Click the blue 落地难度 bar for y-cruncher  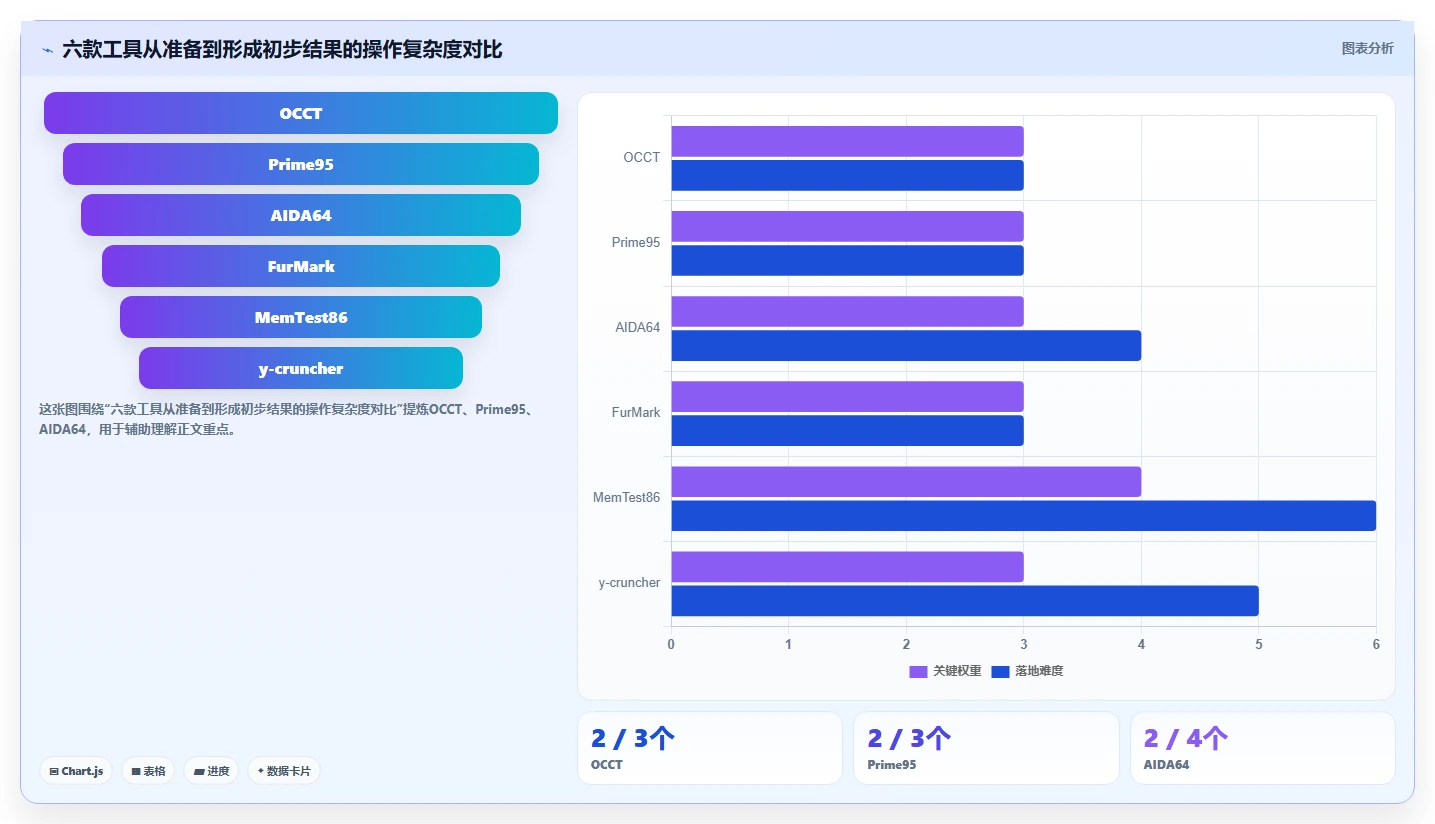point(965,600)
